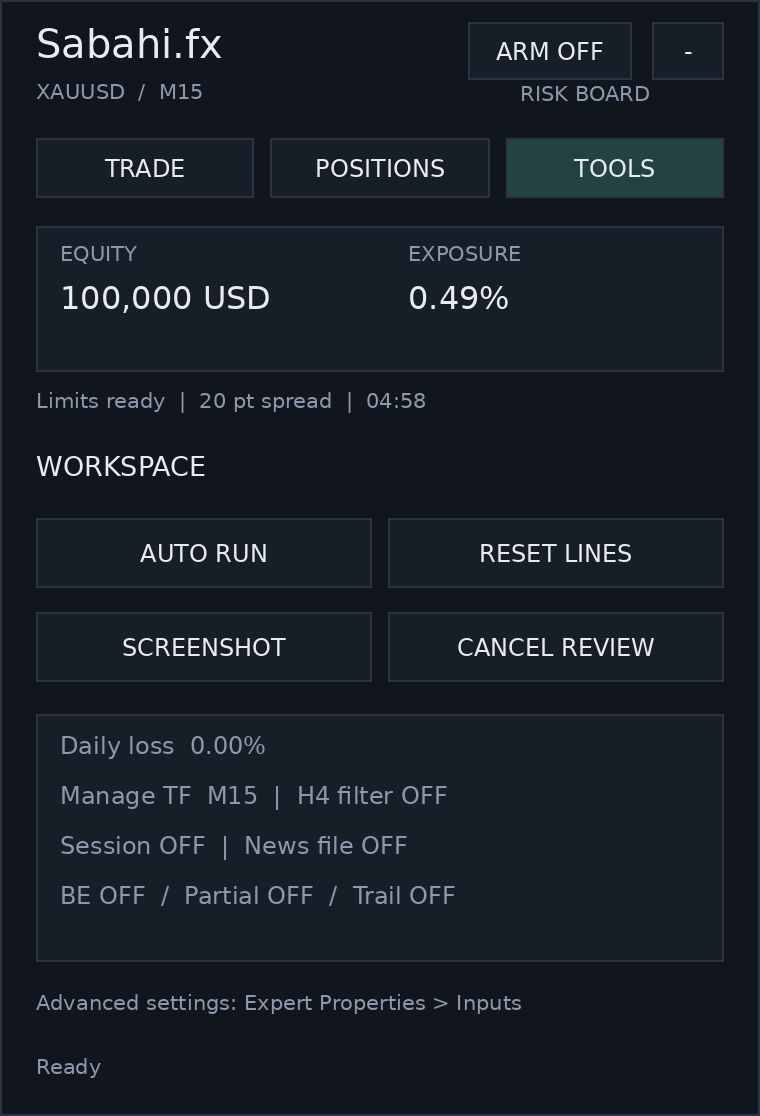Click the Sabahi.fx panel title
Viewport: 760px width, 1116px height.
click(x=129, y=44)
